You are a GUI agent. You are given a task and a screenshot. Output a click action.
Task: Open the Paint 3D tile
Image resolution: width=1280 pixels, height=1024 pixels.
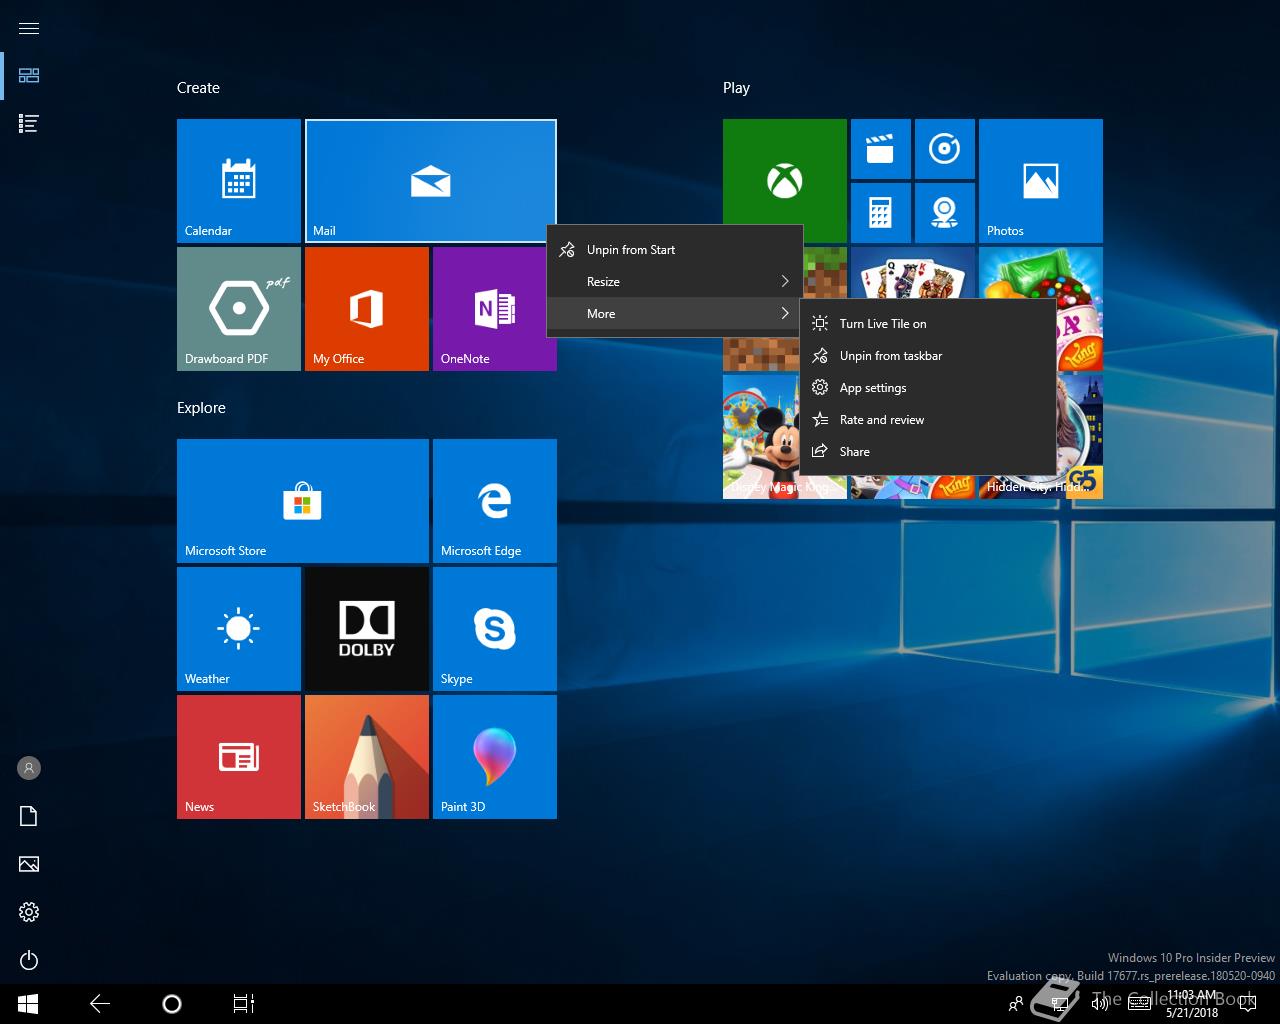[495, 757]
